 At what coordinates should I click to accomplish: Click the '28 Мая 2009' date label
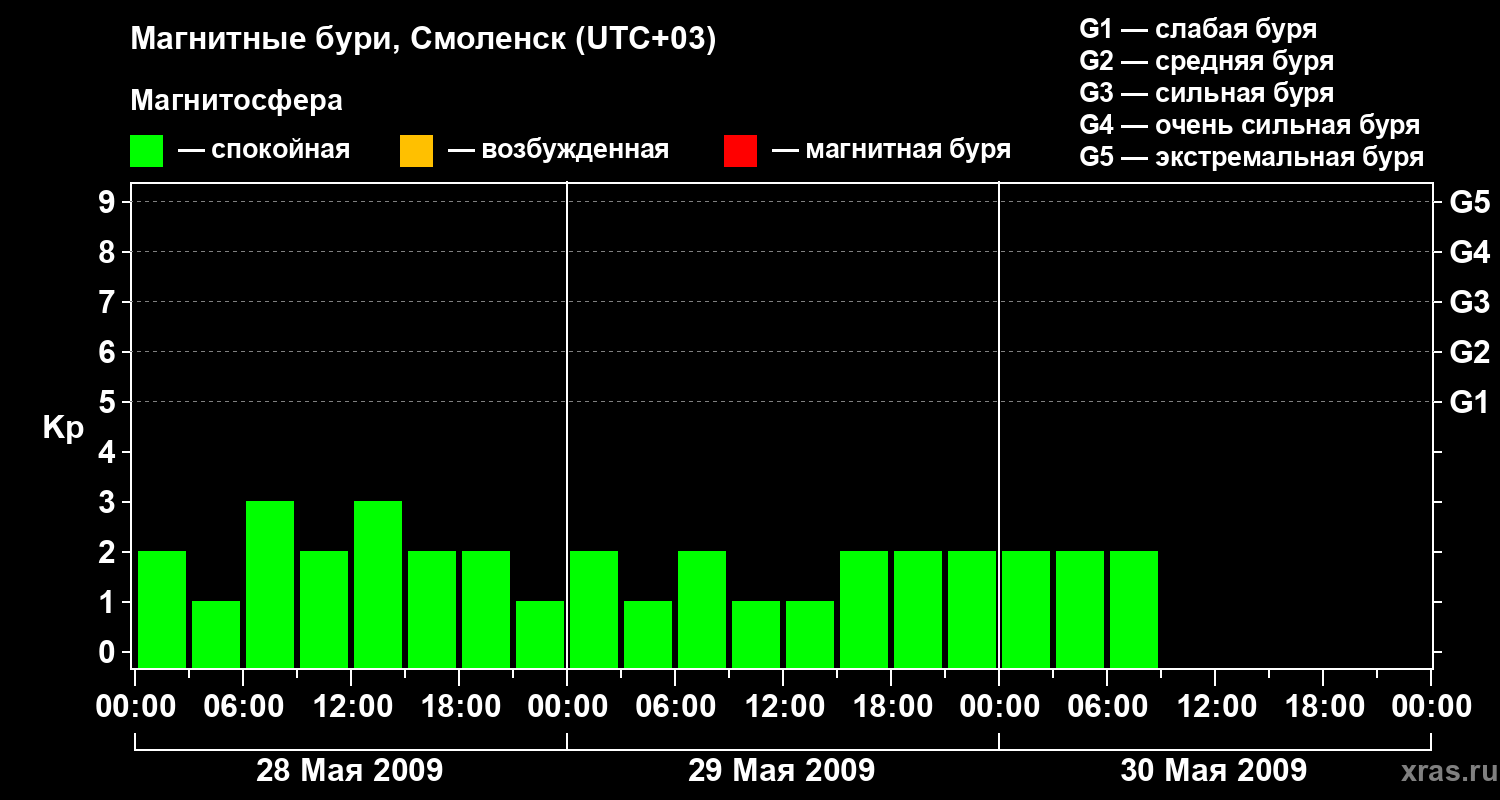[350, 771]
